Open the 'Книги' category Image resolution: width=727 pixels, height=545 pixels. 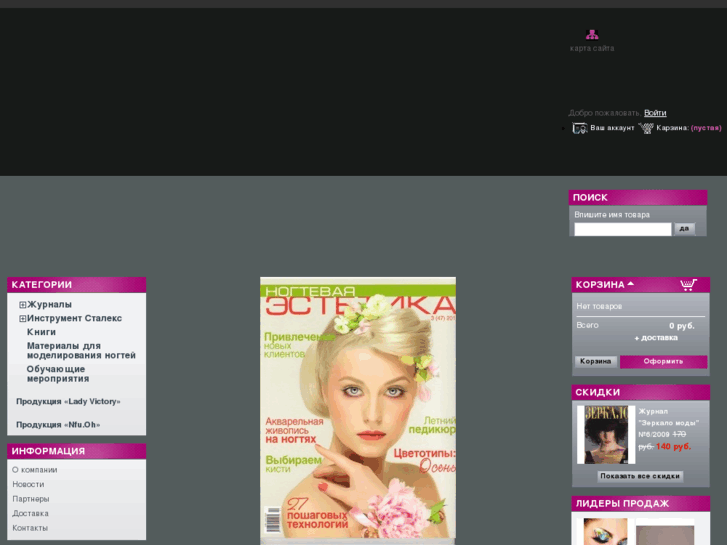pyautogui.click(x=41, y=332)
